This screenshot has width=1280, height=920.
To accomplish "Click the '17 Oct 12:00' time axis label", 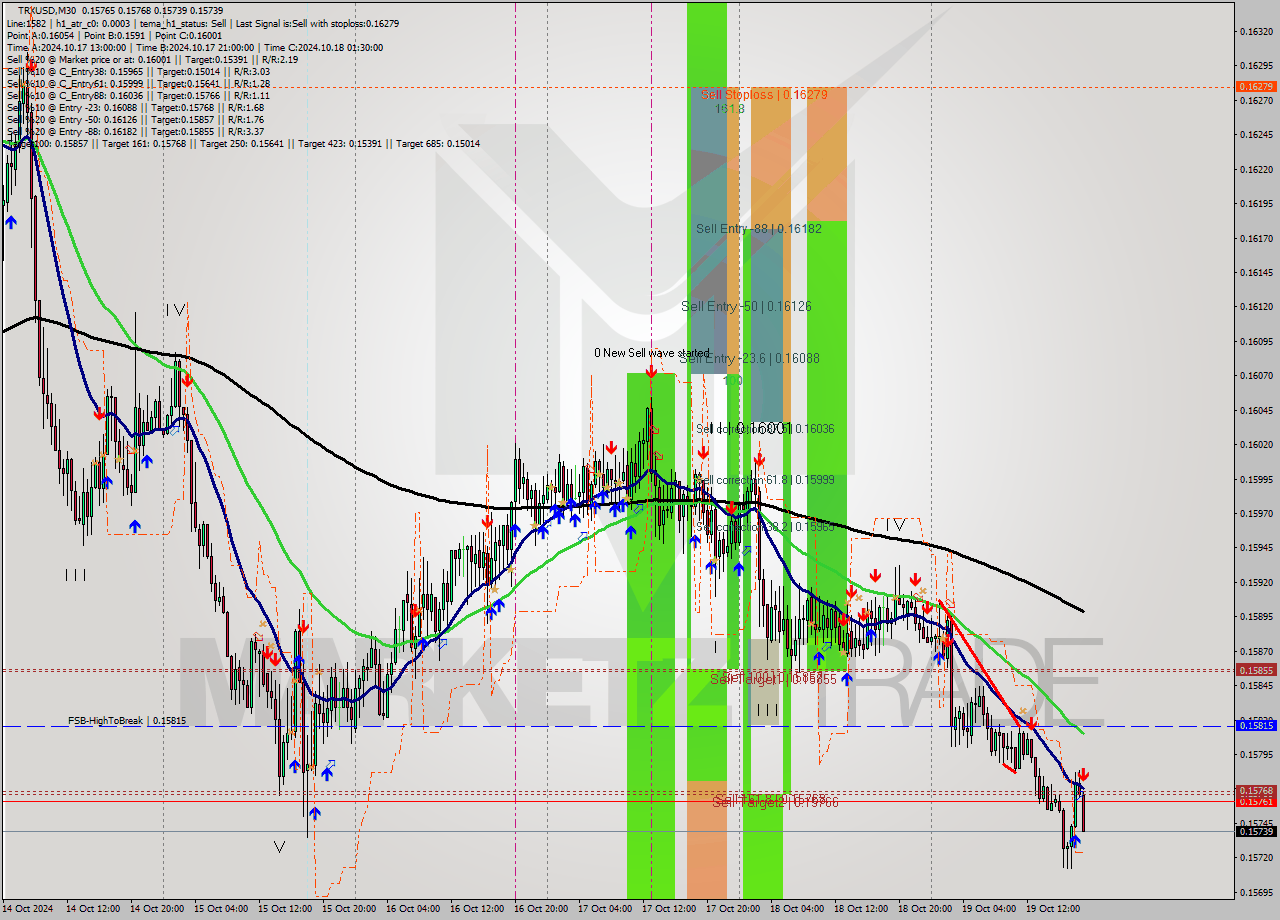I will pyautogui.click(x=668, y=909).
